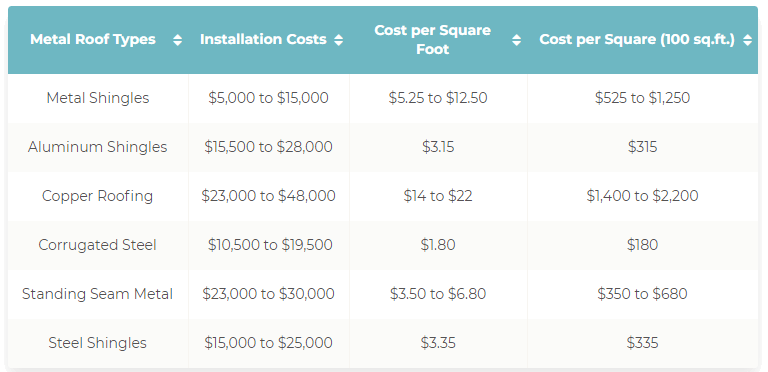Image resolution: width=768 pixels, height=372 pixels.
Task: Click sort arrows beside Metal Roof Types
Action: (x=178, y=40)
